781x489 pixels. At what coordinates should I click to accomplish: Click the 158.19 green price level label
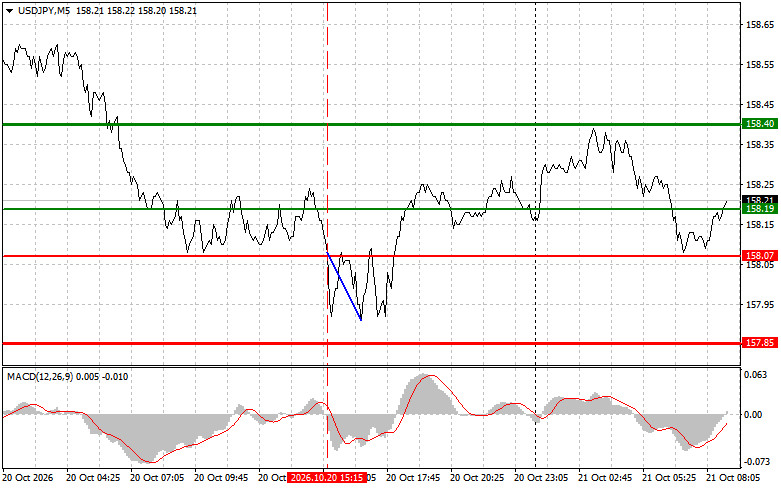[x=760, y=209]
